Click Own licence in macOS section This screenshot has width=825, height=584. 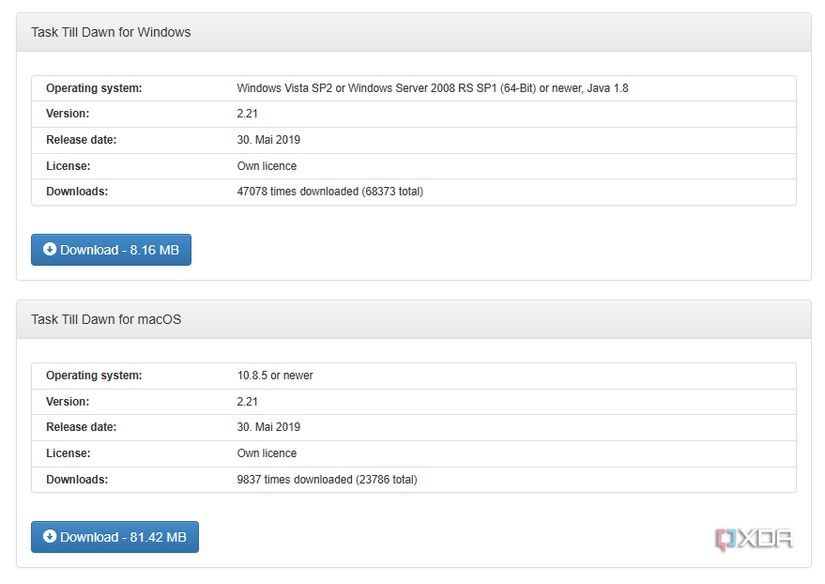(267, 454)
